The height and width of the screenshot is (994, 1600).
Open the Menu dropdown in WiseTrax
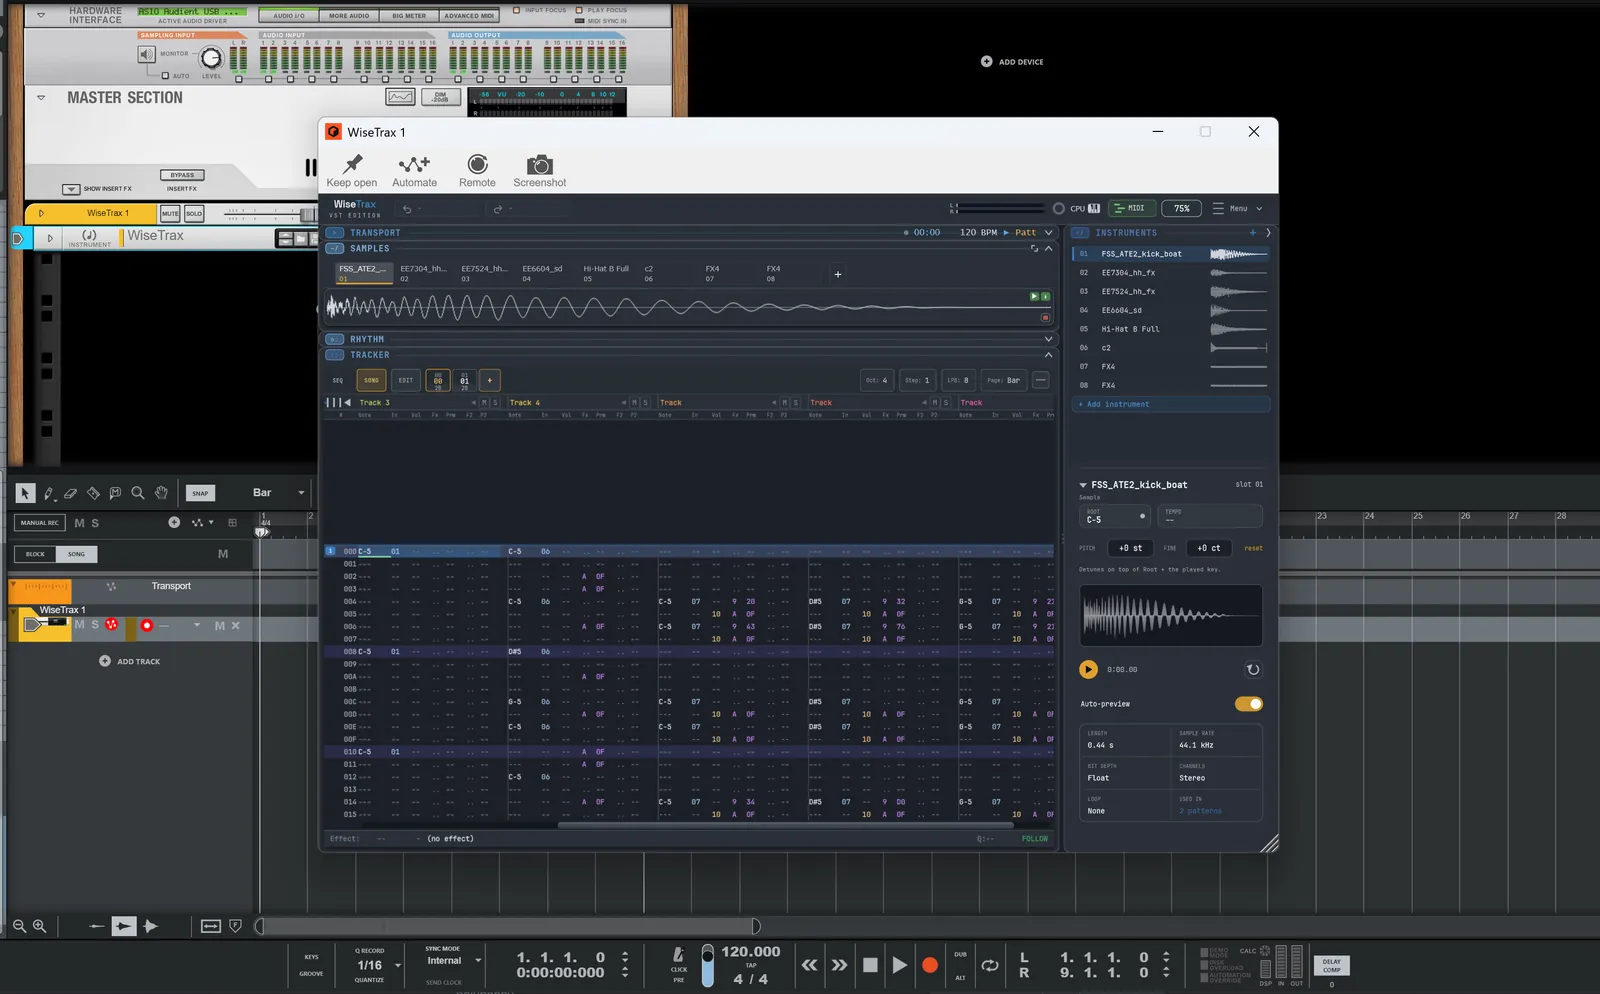coord(1238,209)
